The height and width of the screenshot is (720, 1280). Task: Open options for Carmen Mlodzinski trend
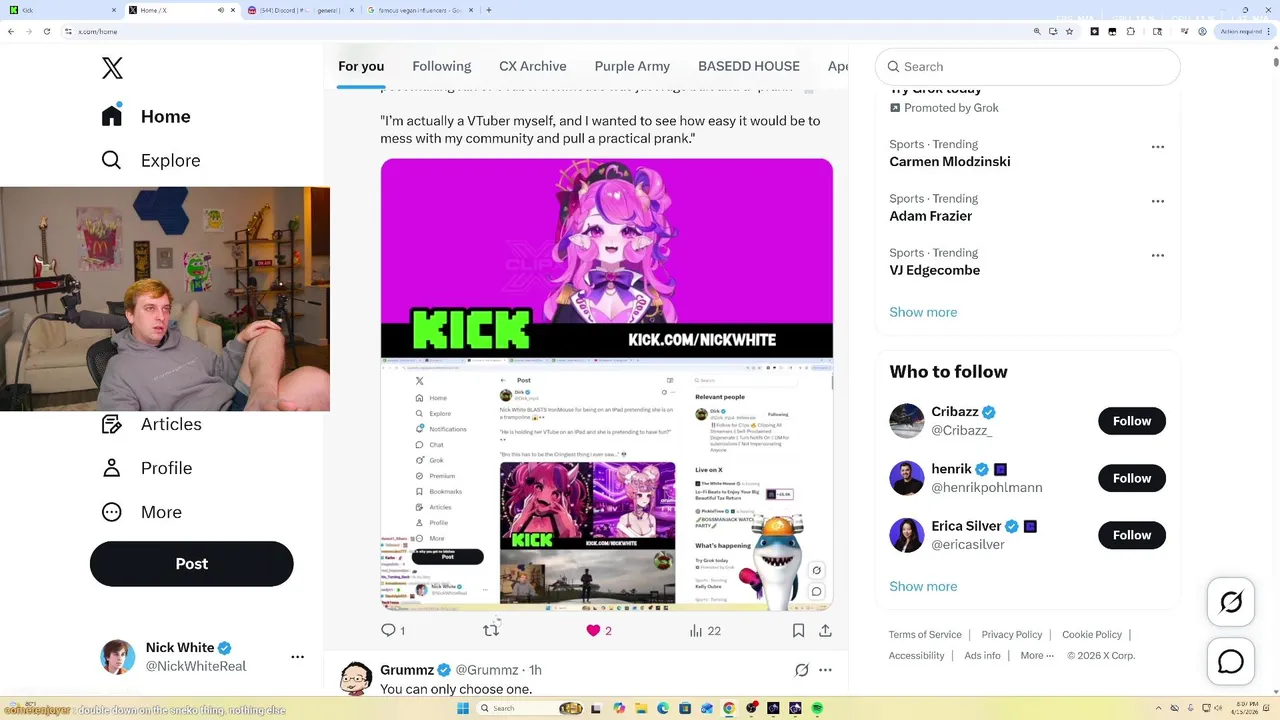click(1157, 147)
